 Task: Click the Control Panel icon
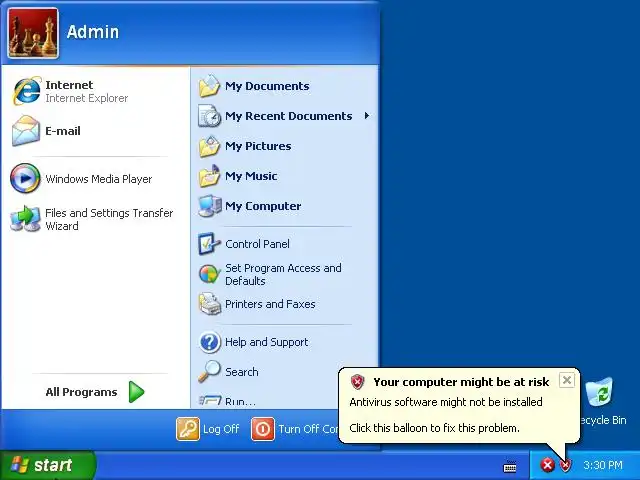209,244
